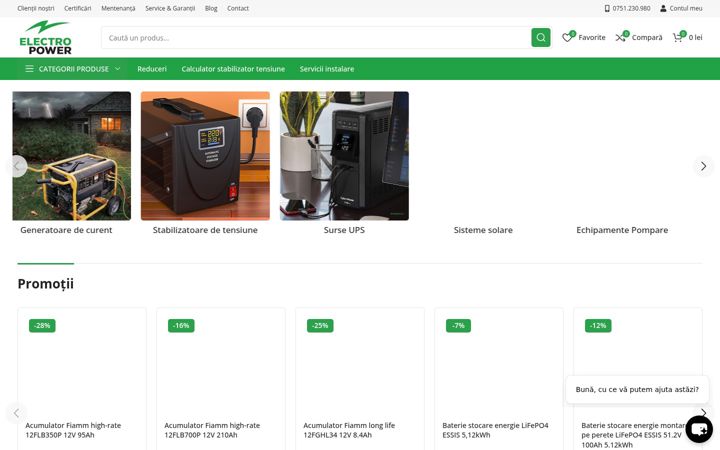
Task: Open Generatoare de curent category
Action: pos(66,230)
